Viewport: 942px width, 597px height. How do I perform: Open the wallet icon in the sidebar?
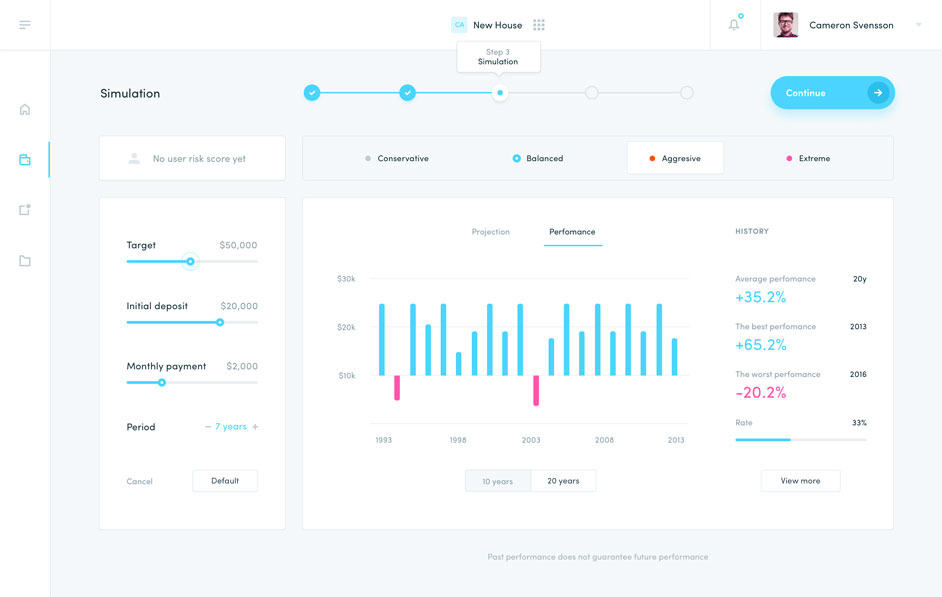(x=25, y=160)
